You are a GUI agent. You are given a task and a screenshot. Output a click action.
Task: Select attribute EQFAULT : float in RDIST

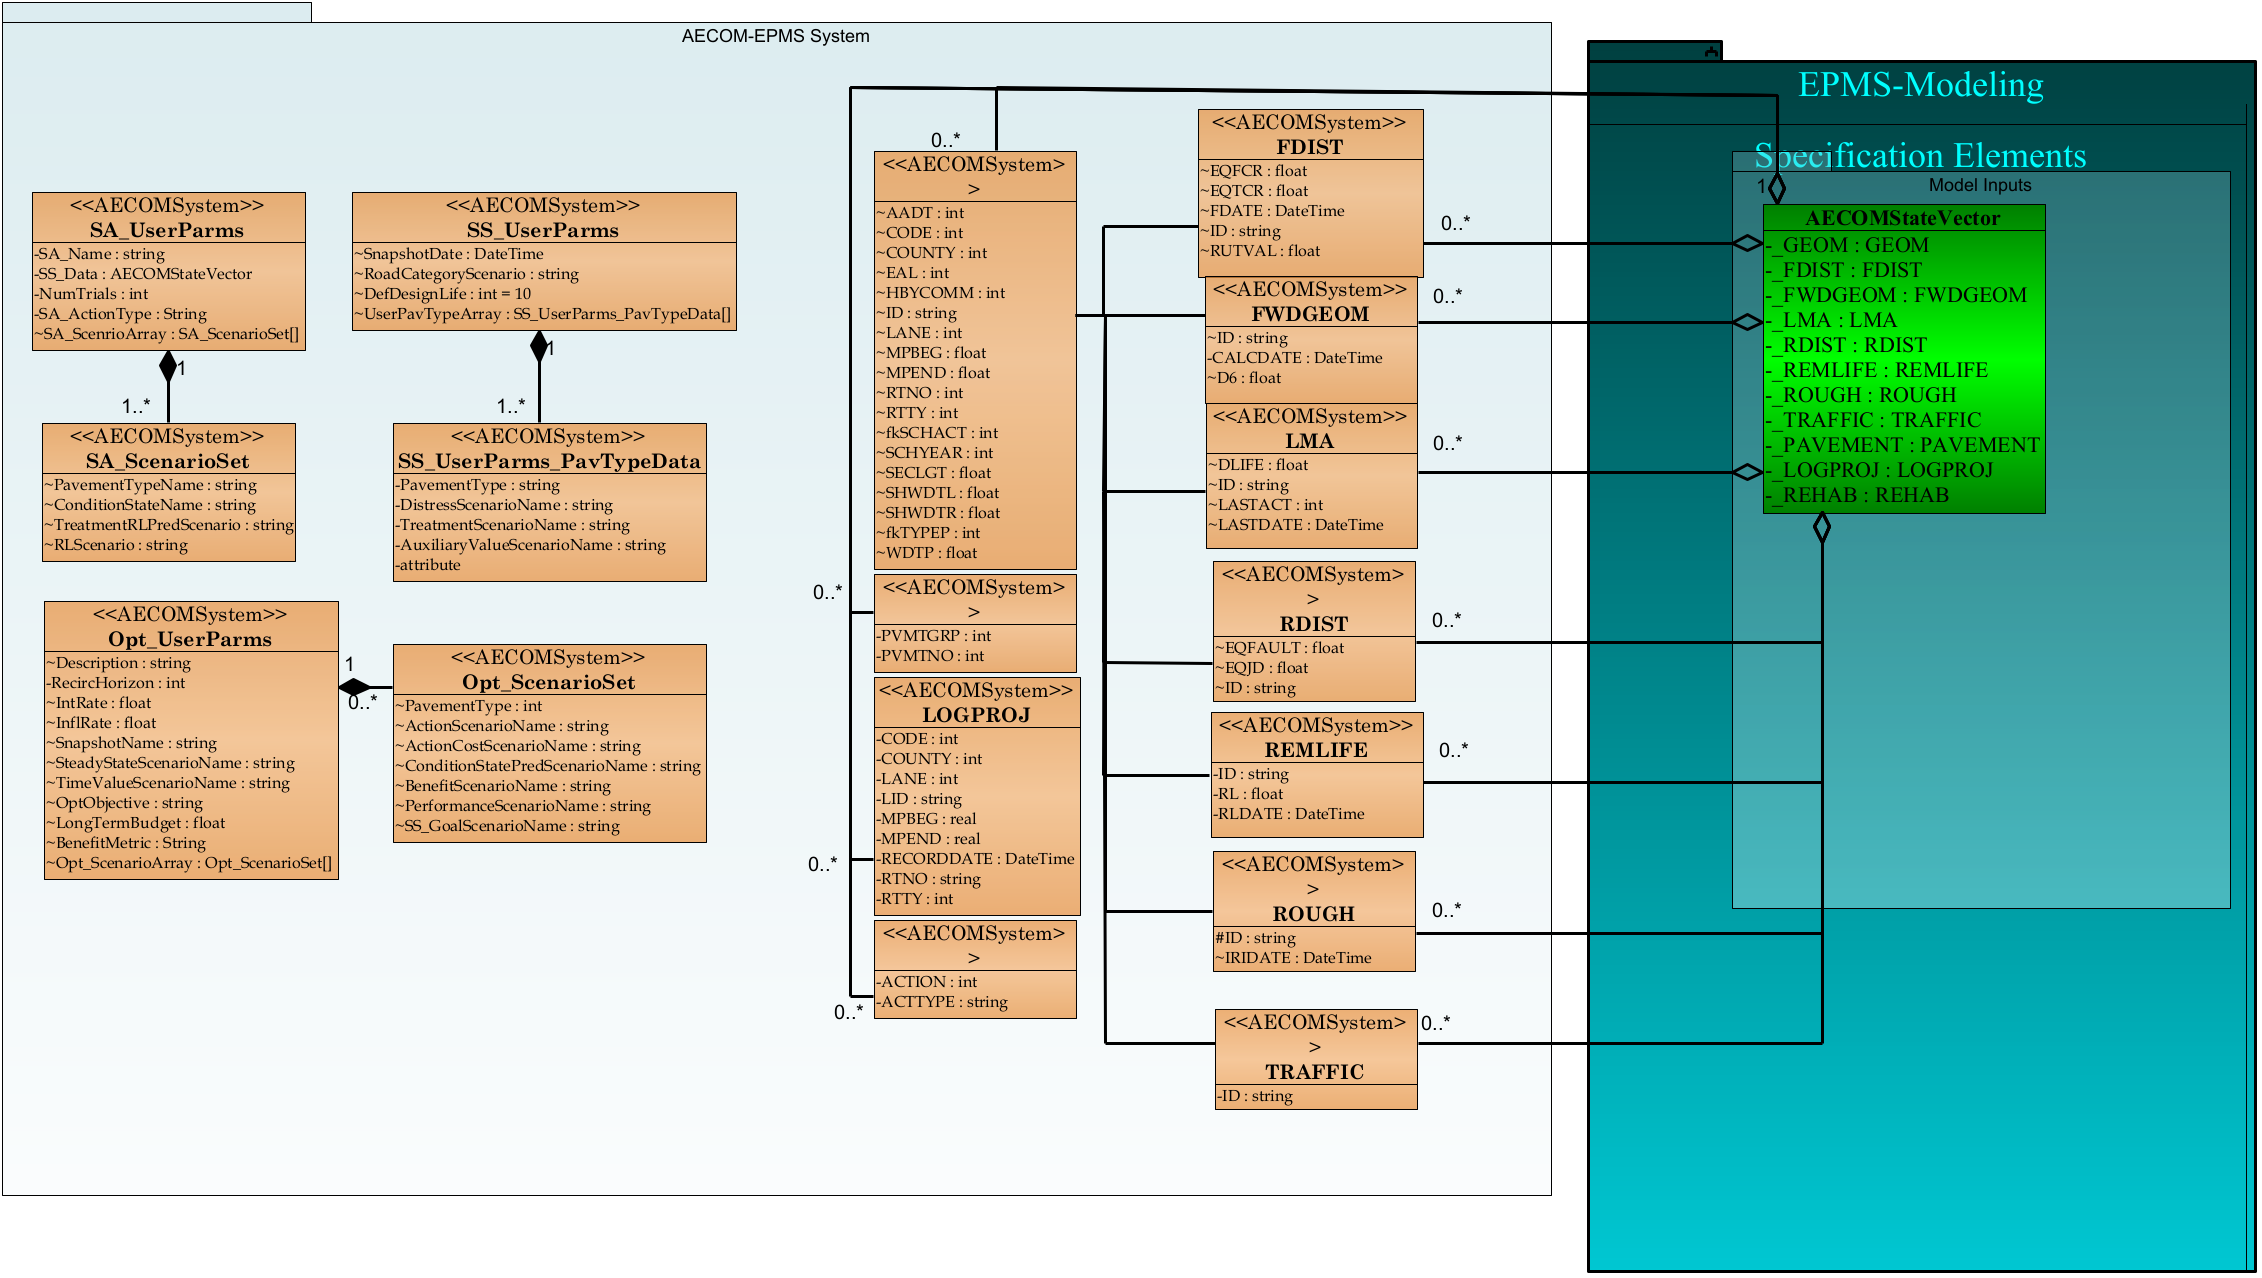[x=1280, y=648]
